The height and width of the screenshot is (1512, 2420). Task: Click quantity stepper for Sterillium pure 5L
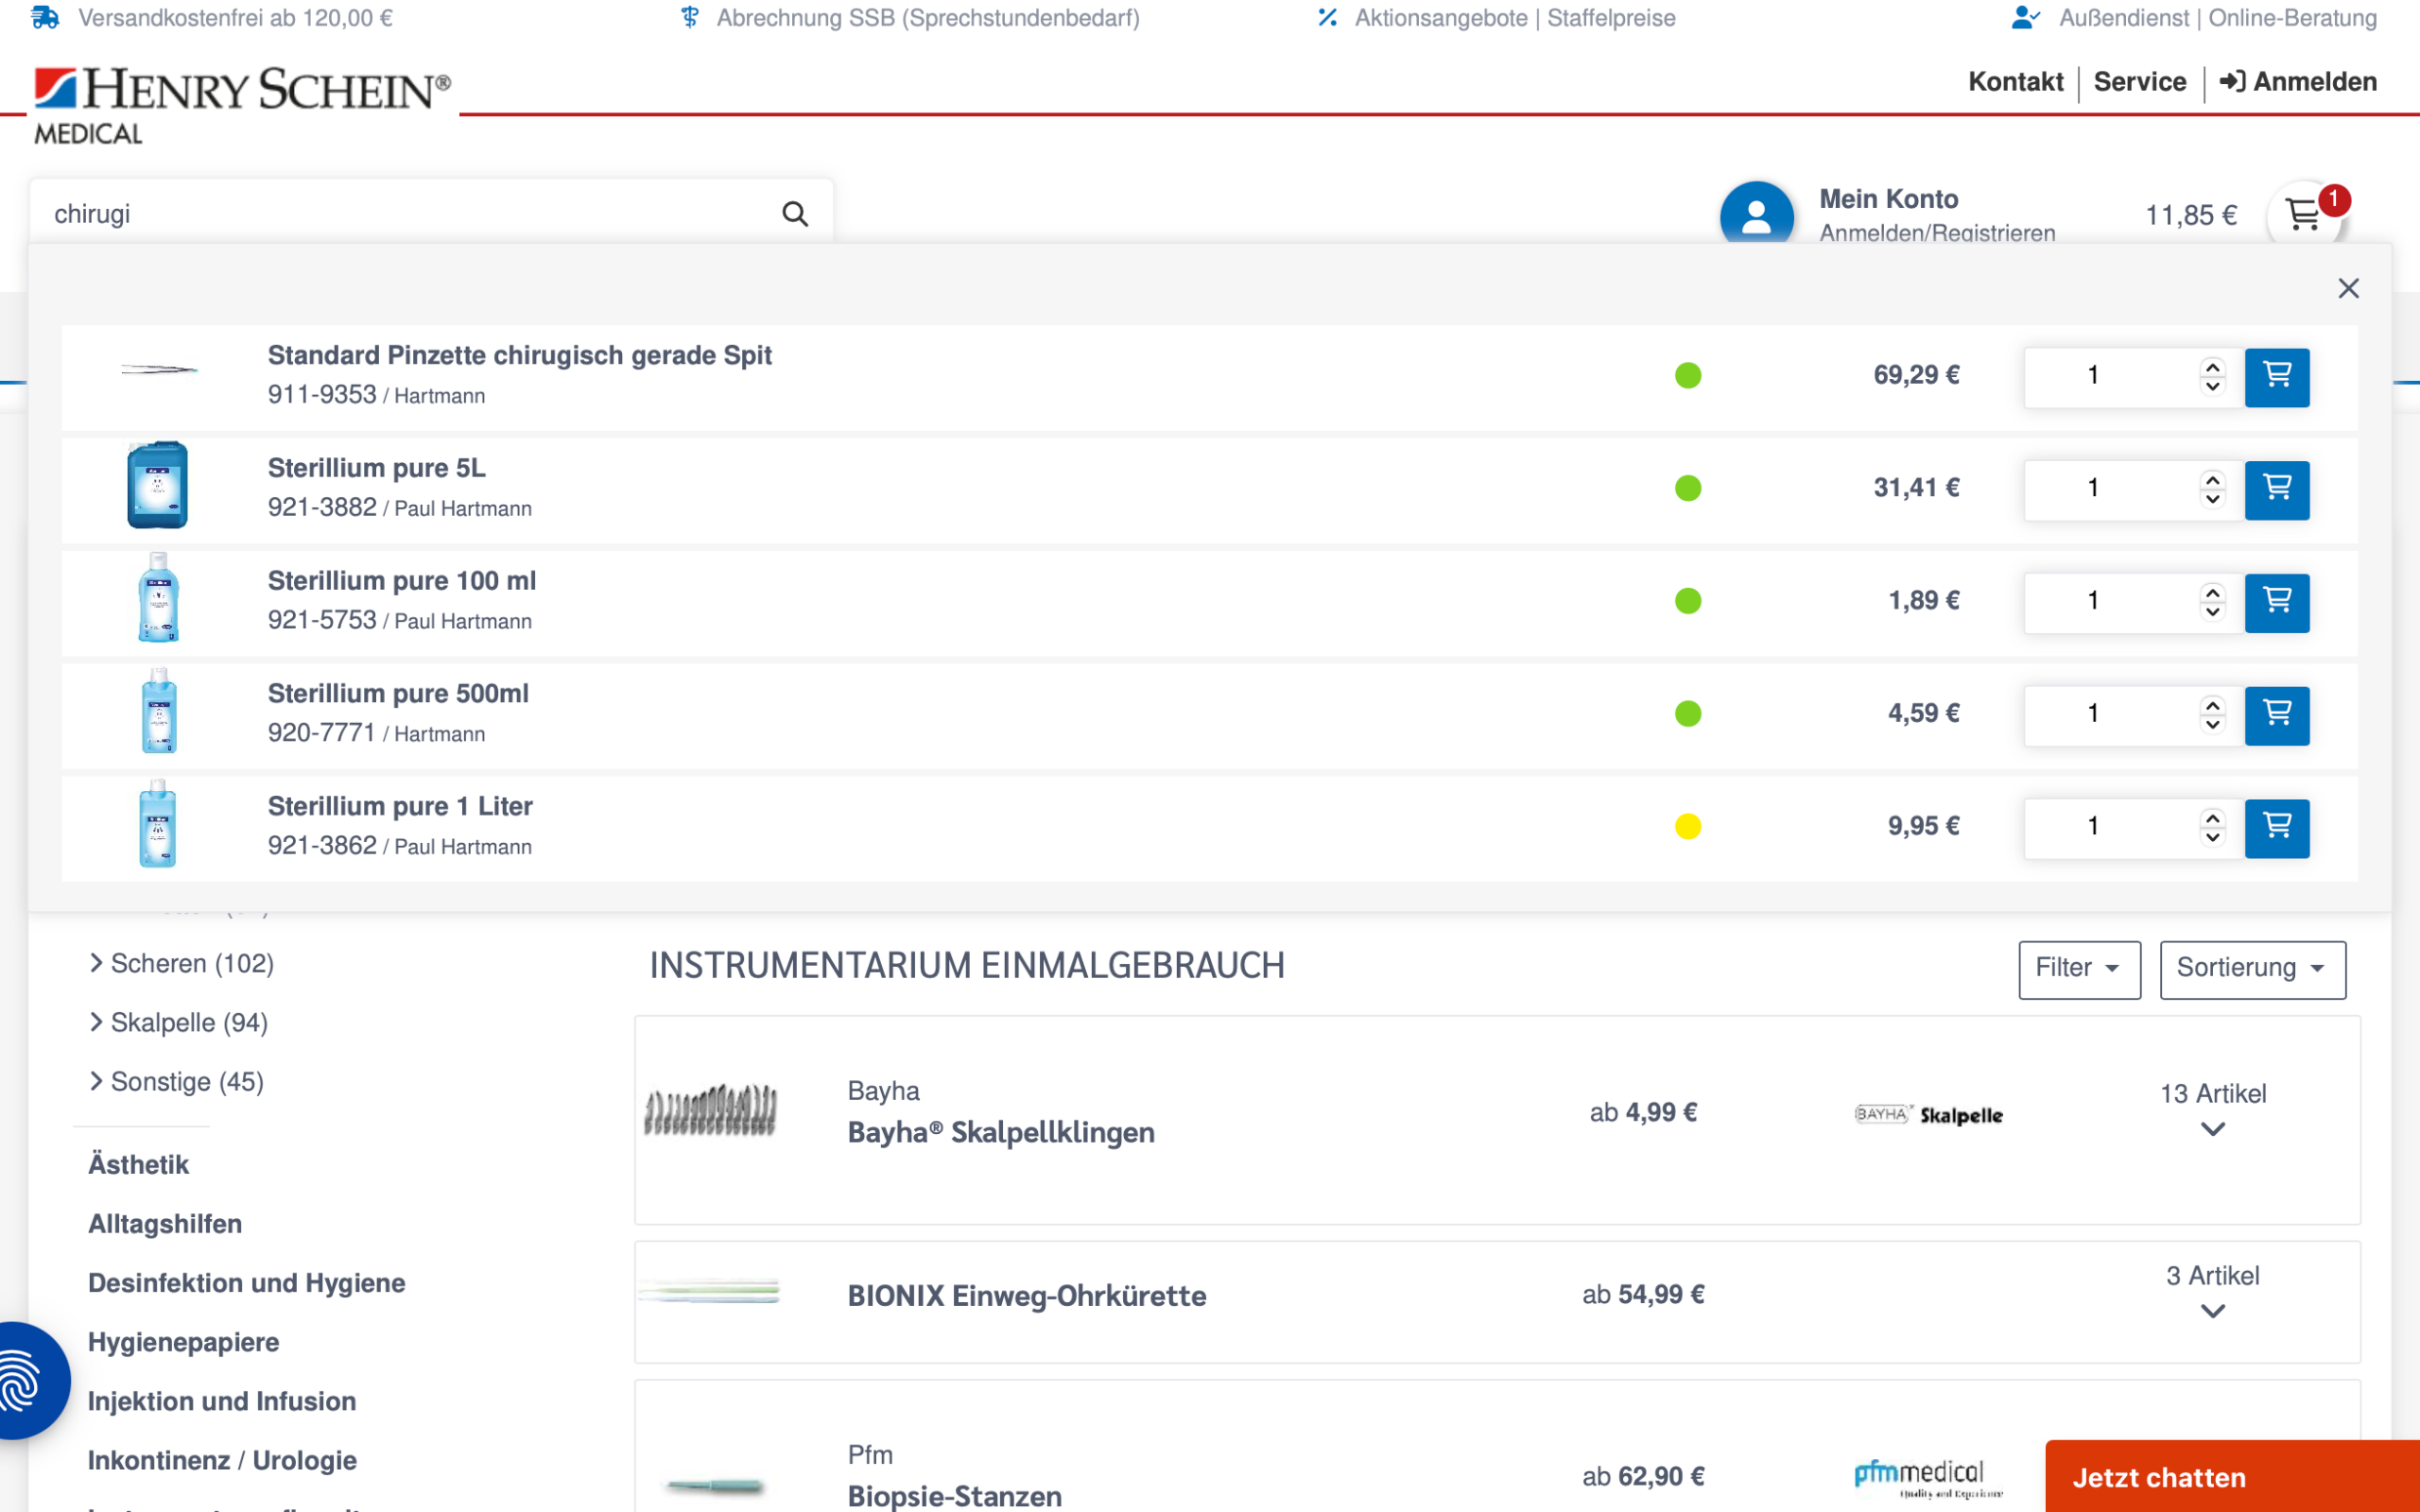pos(2212,490)
